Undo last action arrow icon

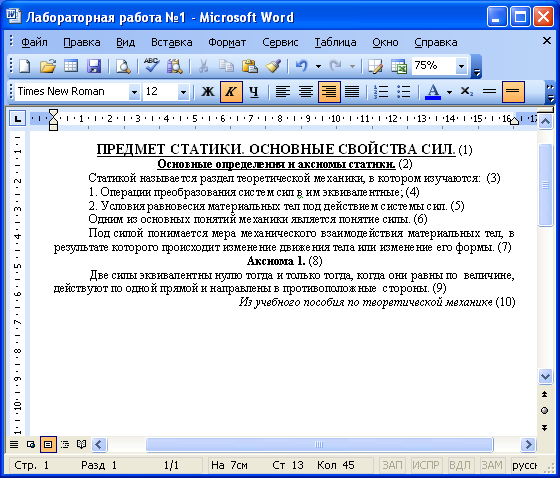pos(302,66)
